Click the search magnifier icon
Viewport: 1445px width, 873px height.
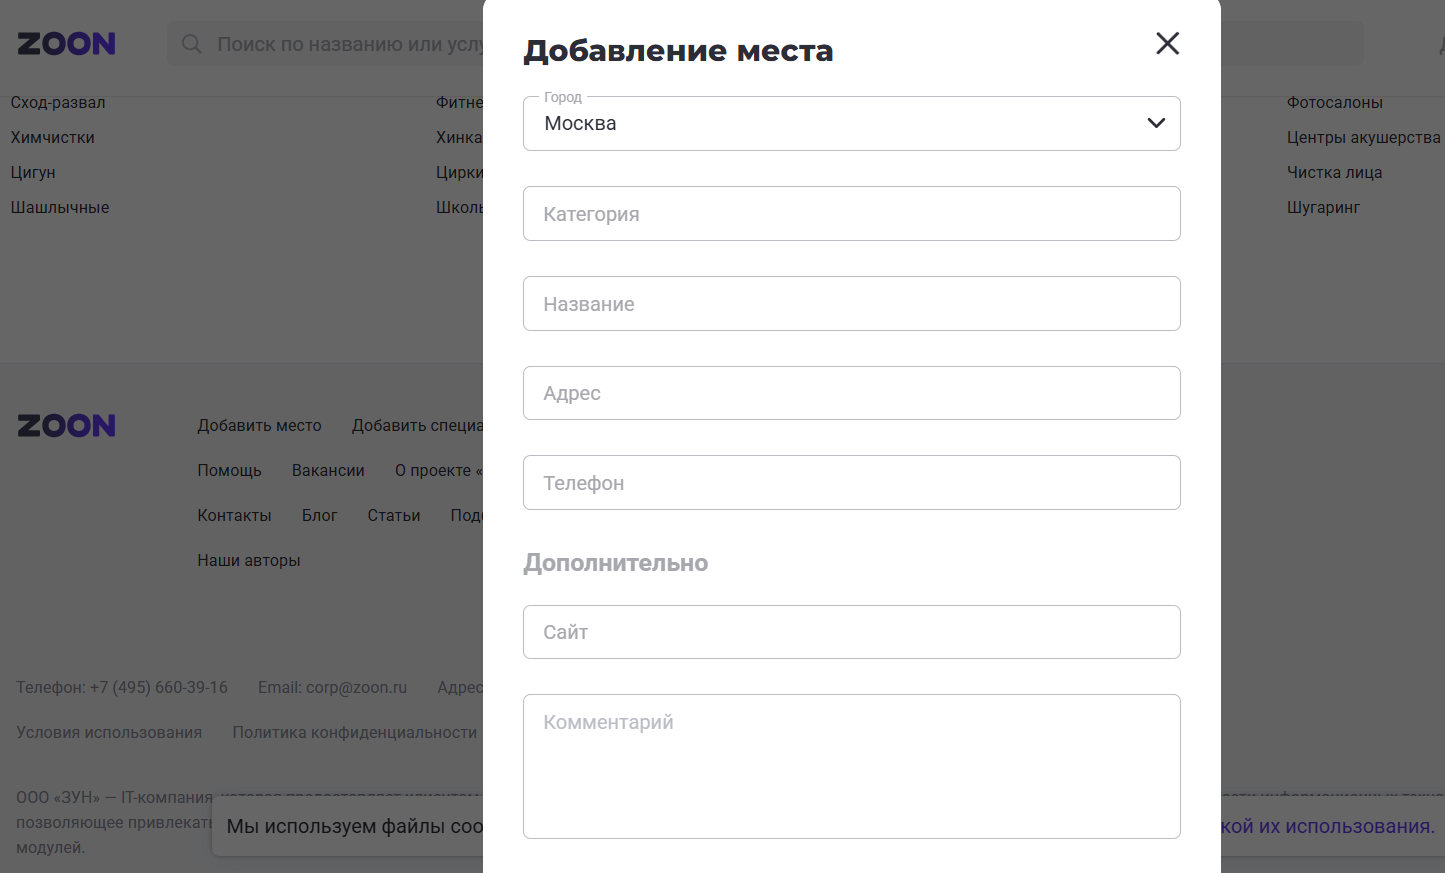(190, 43)
